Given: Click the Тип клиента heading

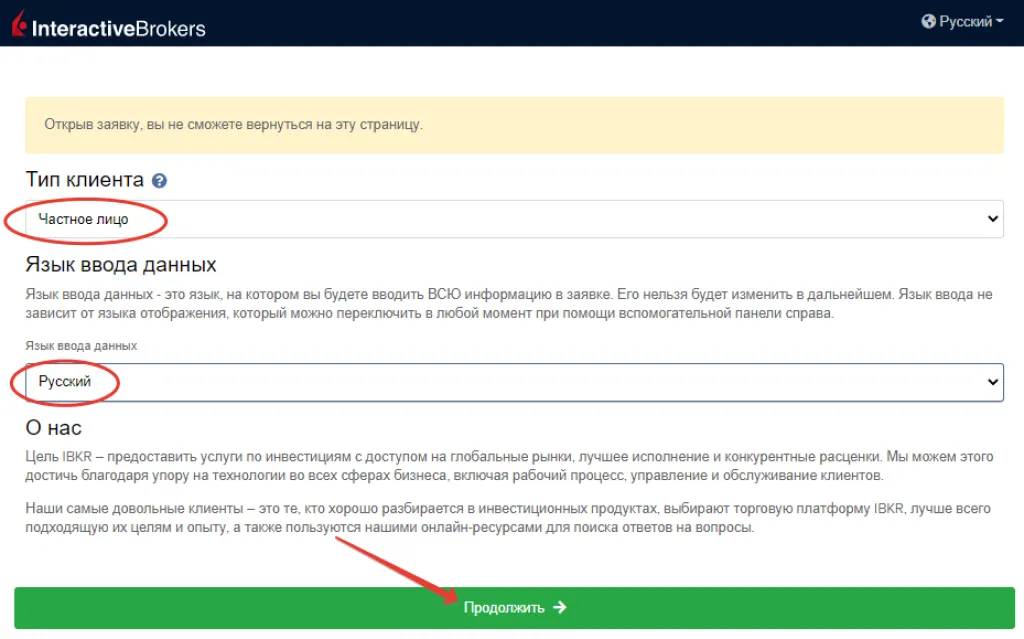Looking at the screenshot, I should 85,181.
